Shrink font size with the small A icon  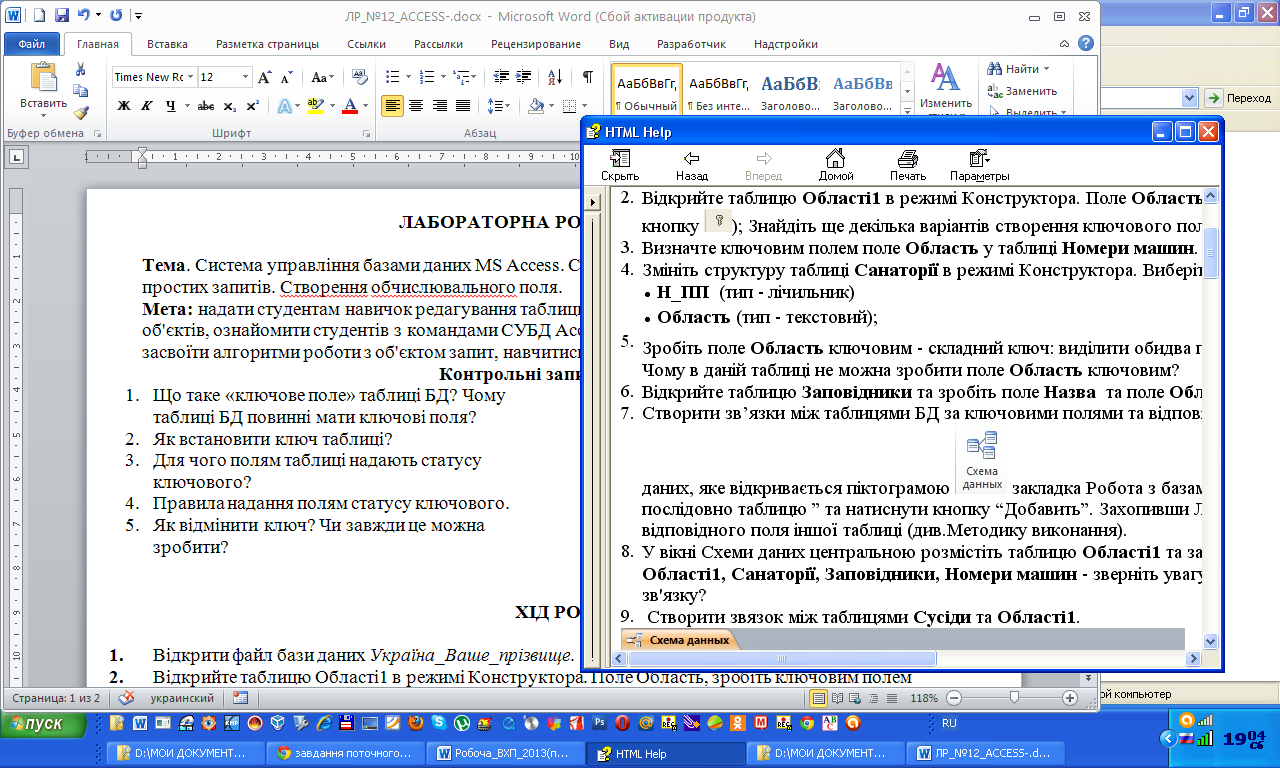point(286,77)
